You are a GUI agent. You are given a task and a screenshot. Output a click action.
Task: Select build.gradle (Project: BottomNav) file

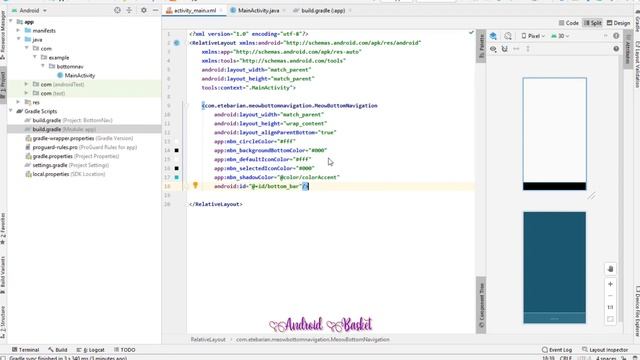coord(68,120)
